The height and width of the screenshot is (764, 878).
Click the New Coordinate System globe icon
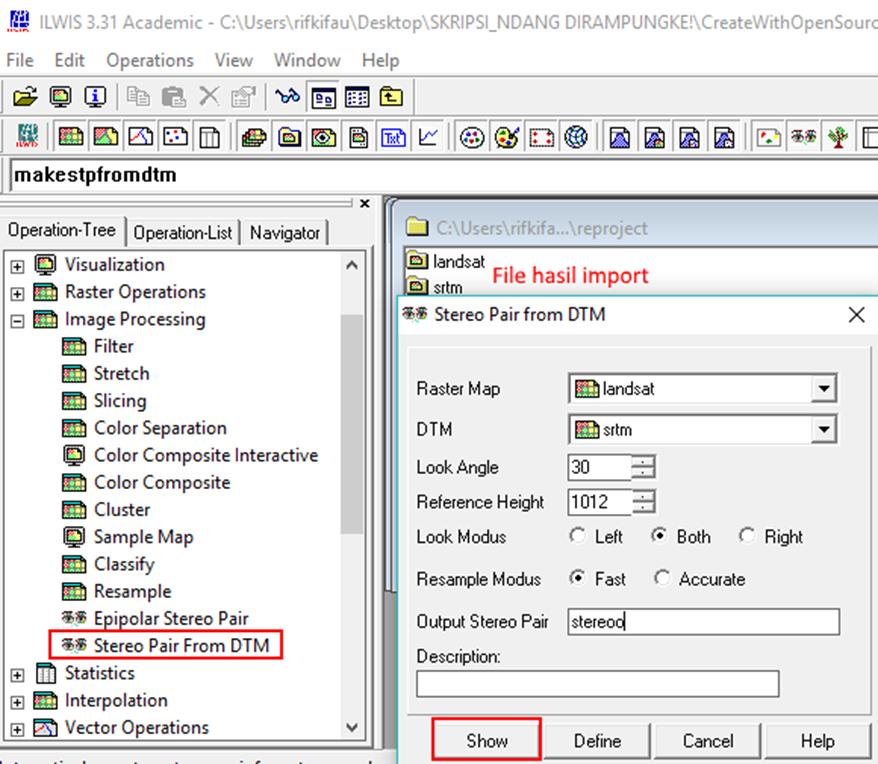pyautogui.click(x=576, y=137)
